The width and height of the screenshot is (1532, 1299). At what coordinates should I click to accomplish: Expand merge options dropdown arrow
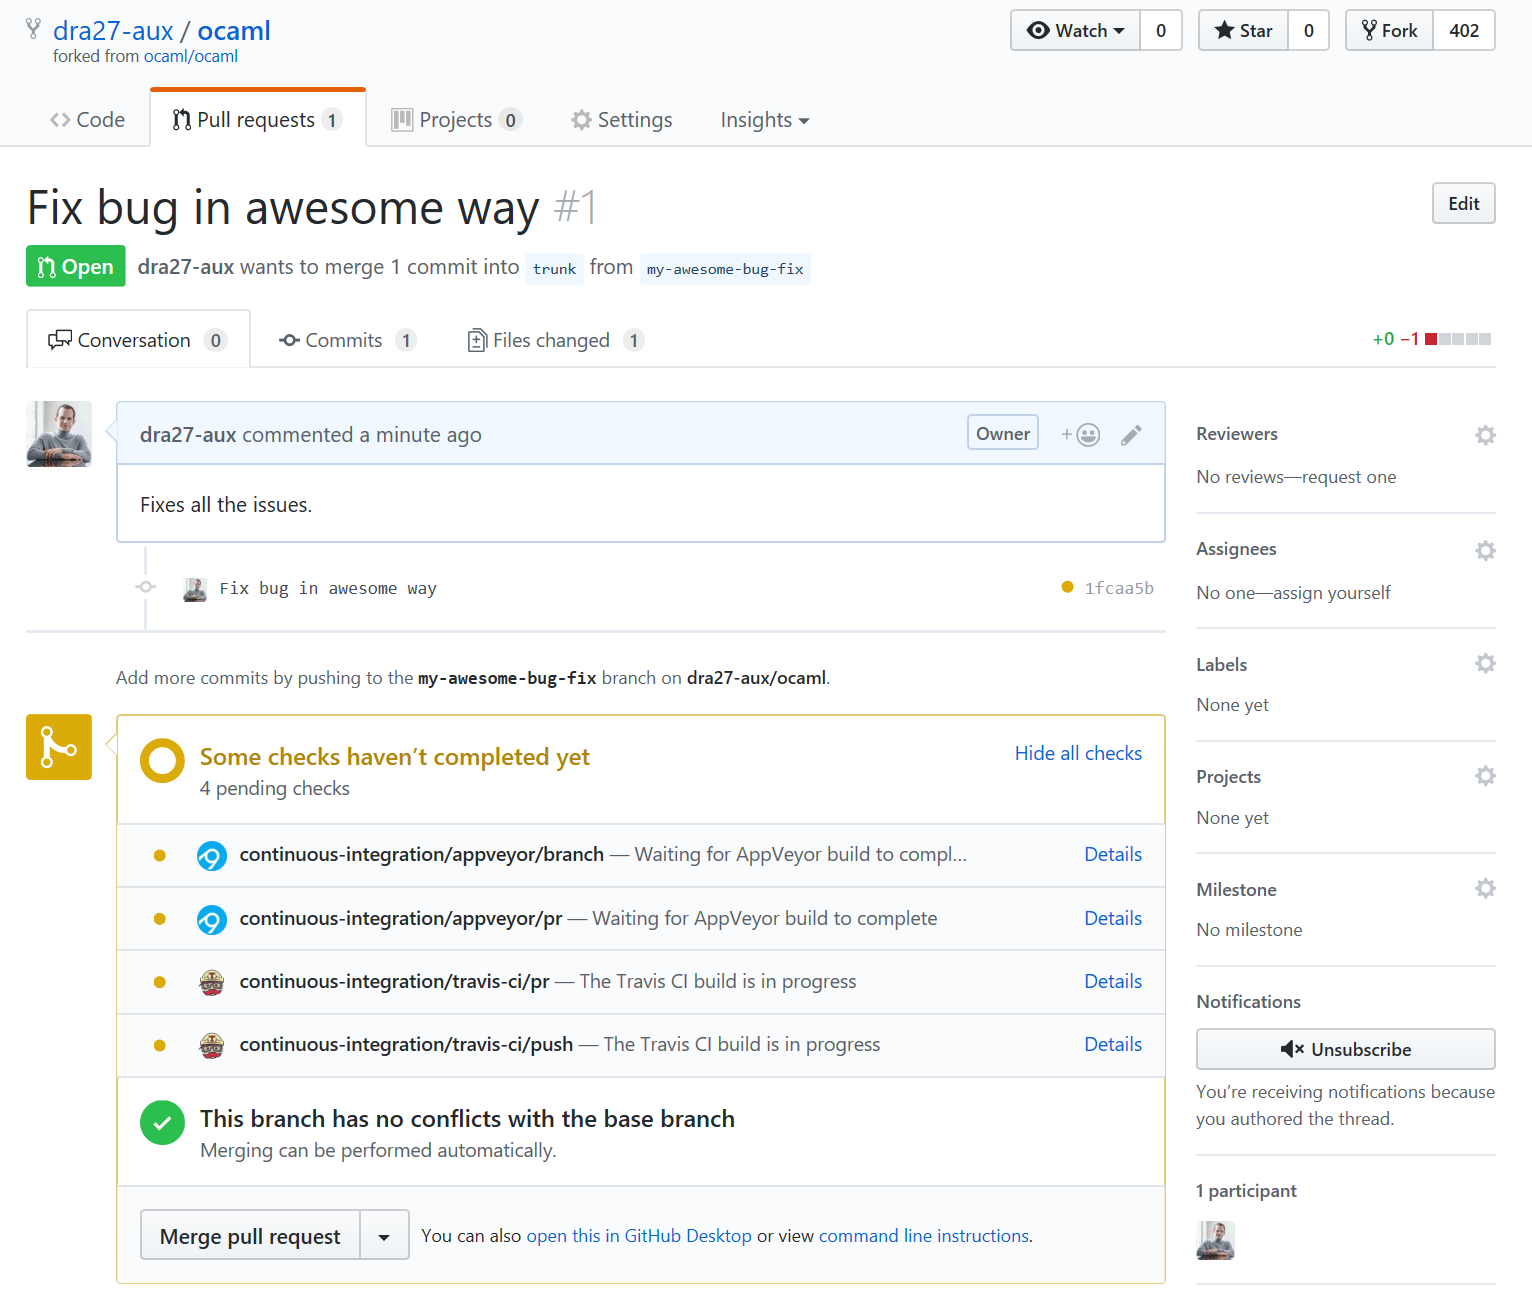click(384, 1236)
